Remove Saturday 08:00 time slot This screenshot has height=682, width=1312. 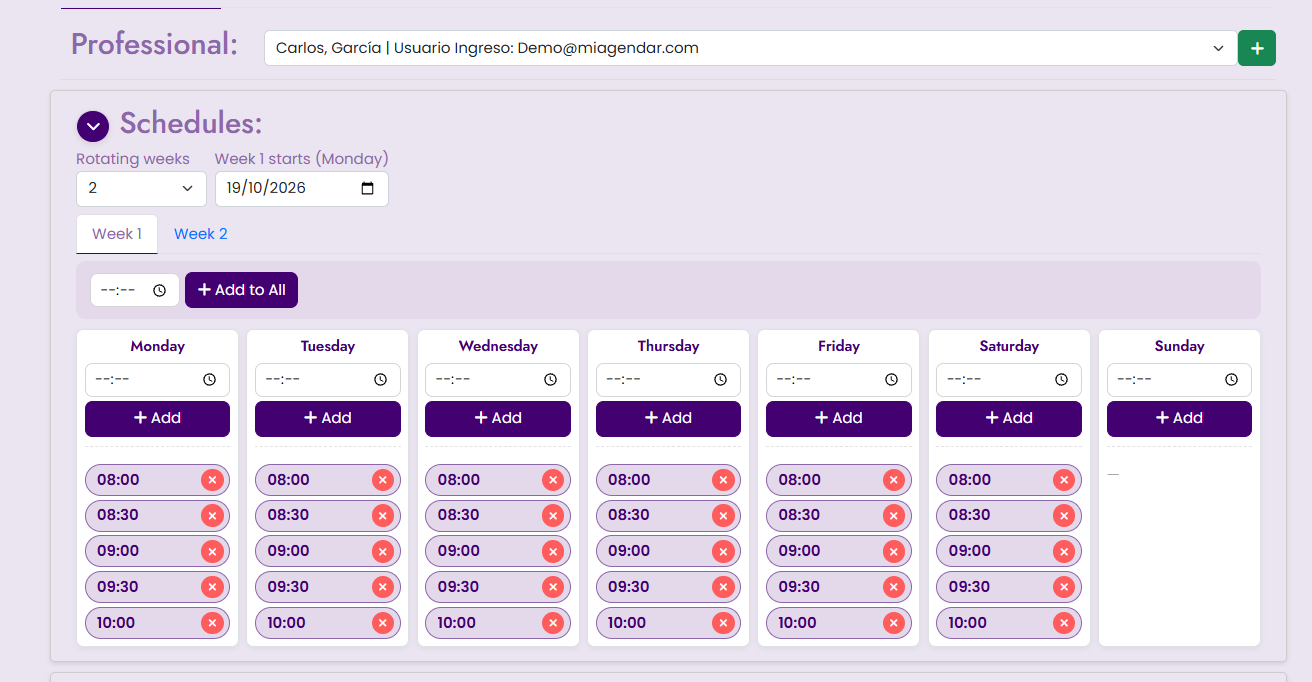click(x=1063, y=480)
